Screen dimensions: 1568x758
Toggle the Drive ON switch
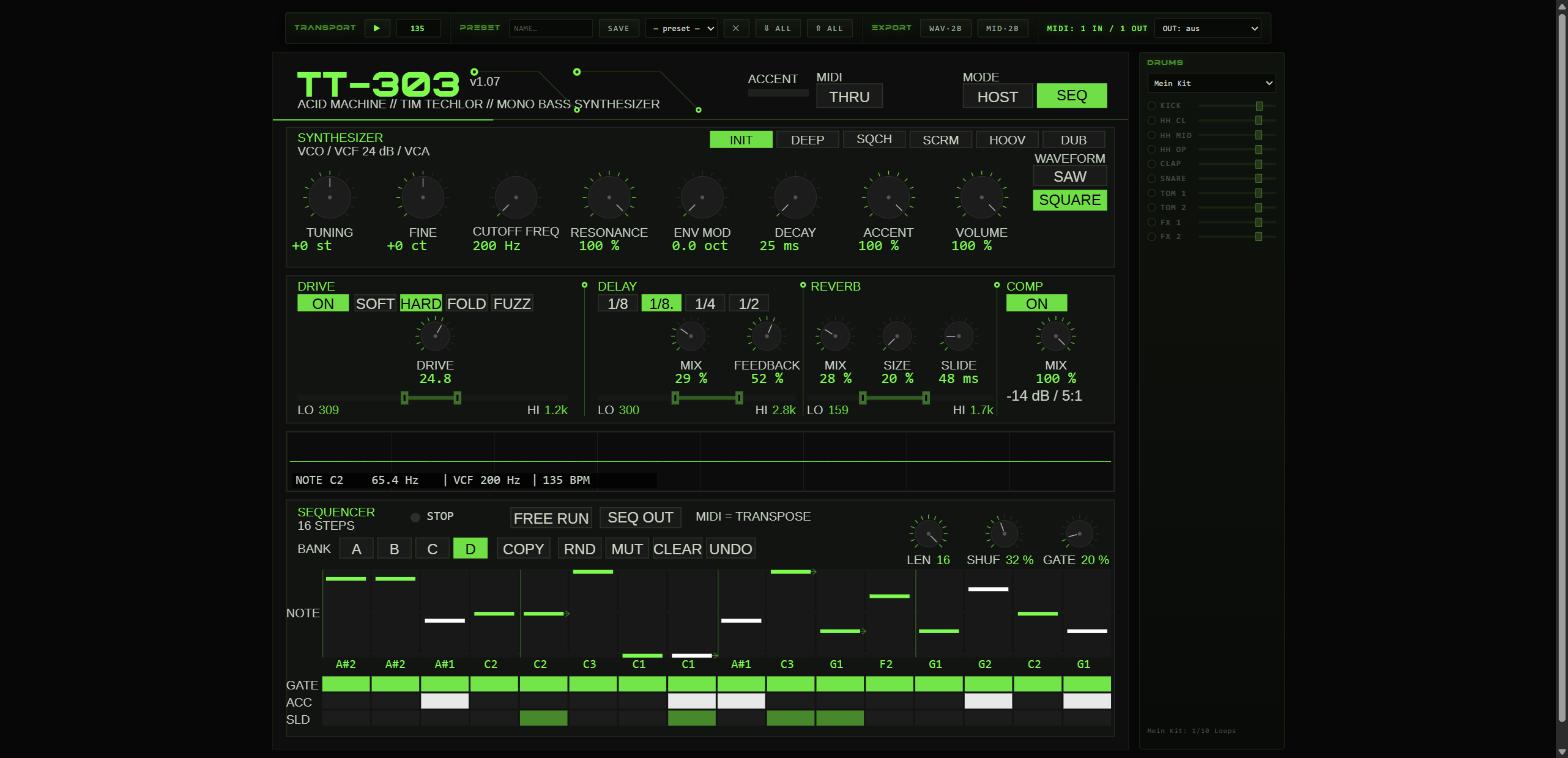323,303
